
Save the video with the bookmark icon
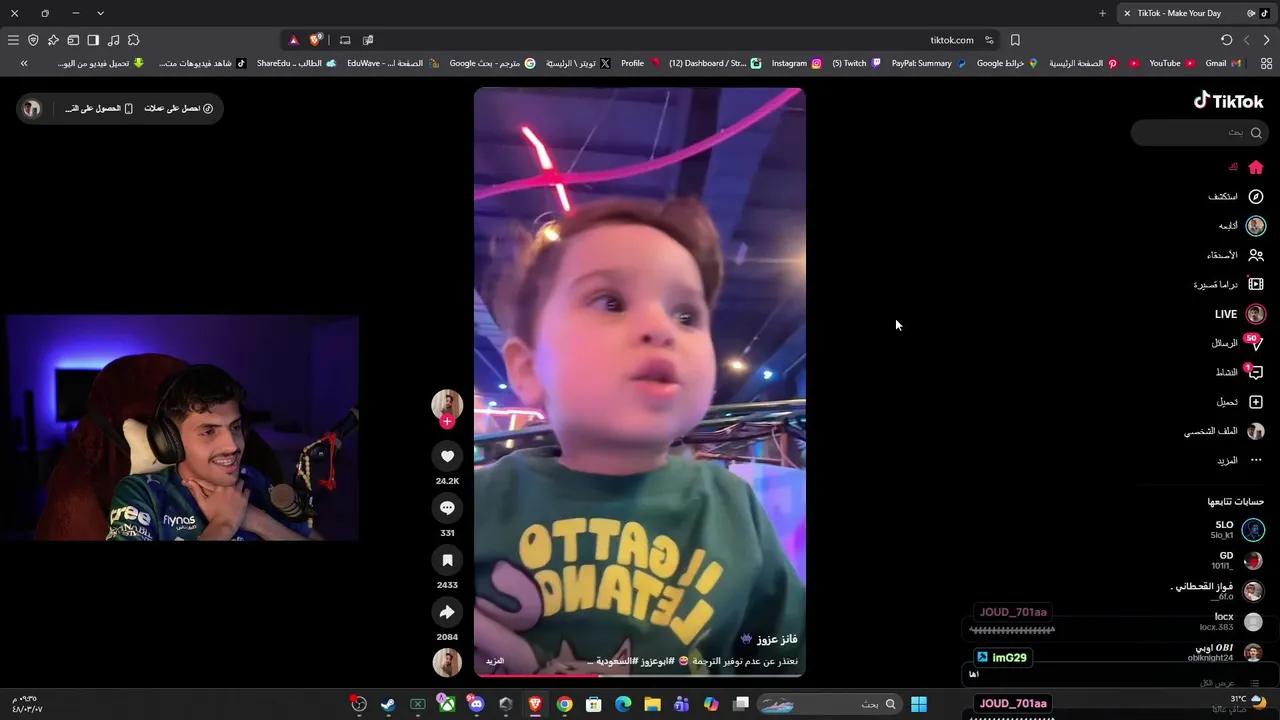(x=447, y=560)
